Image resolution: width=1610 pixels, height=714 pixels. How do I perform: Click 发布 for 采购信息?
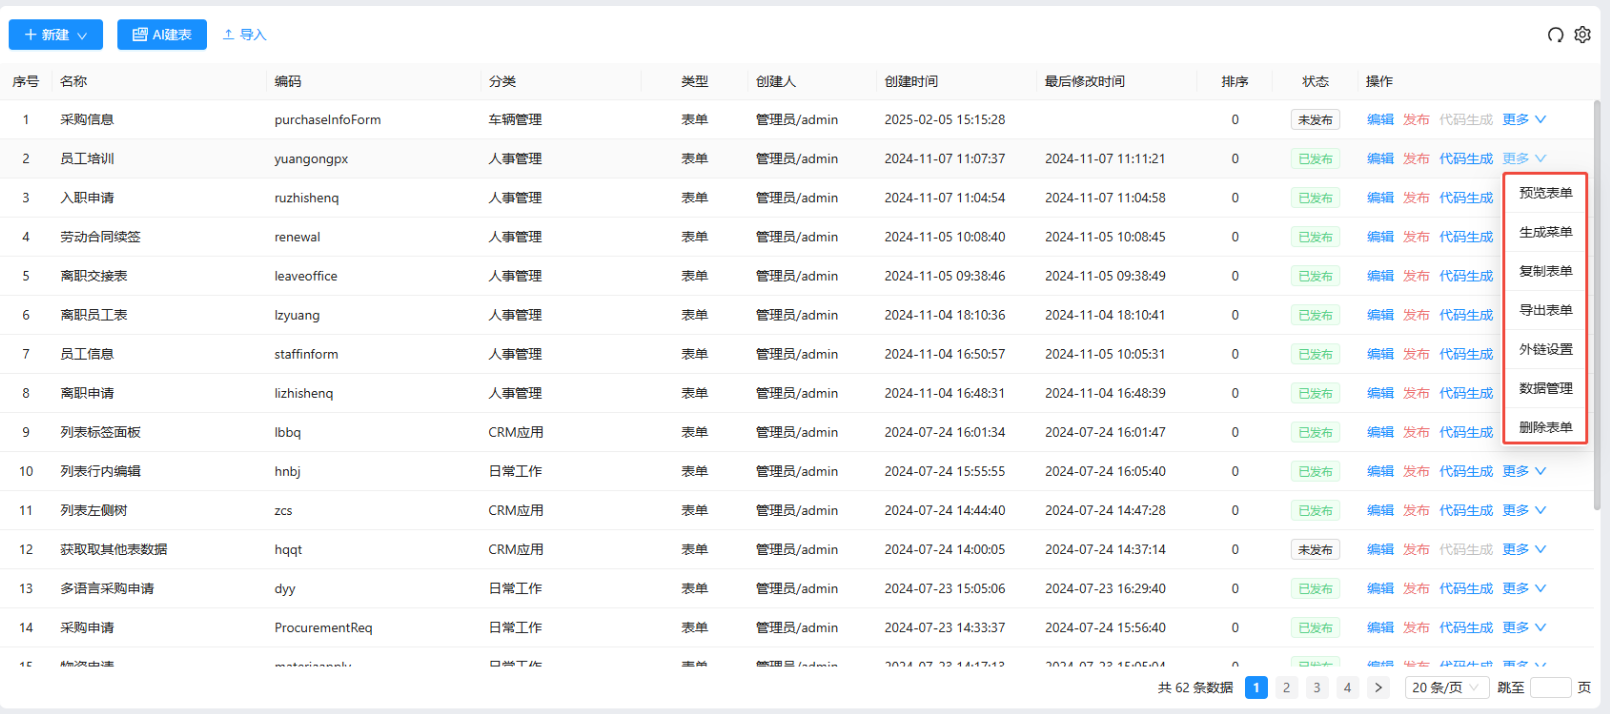1416,120
